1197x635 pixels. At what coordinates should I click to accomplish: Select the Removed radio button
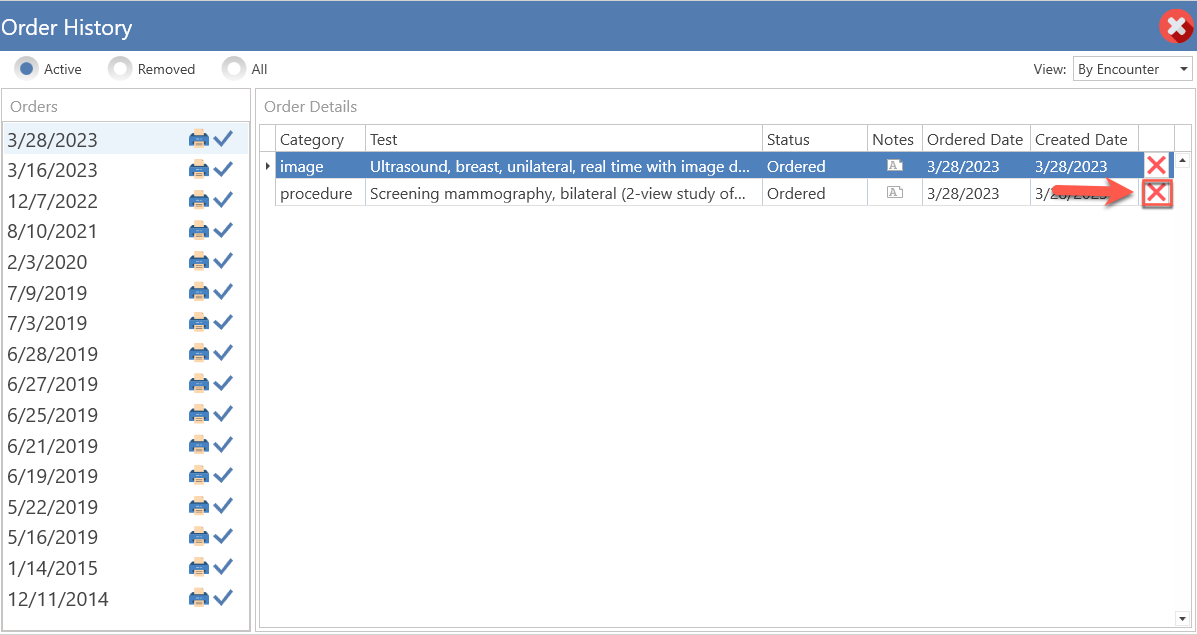(120, 69)
